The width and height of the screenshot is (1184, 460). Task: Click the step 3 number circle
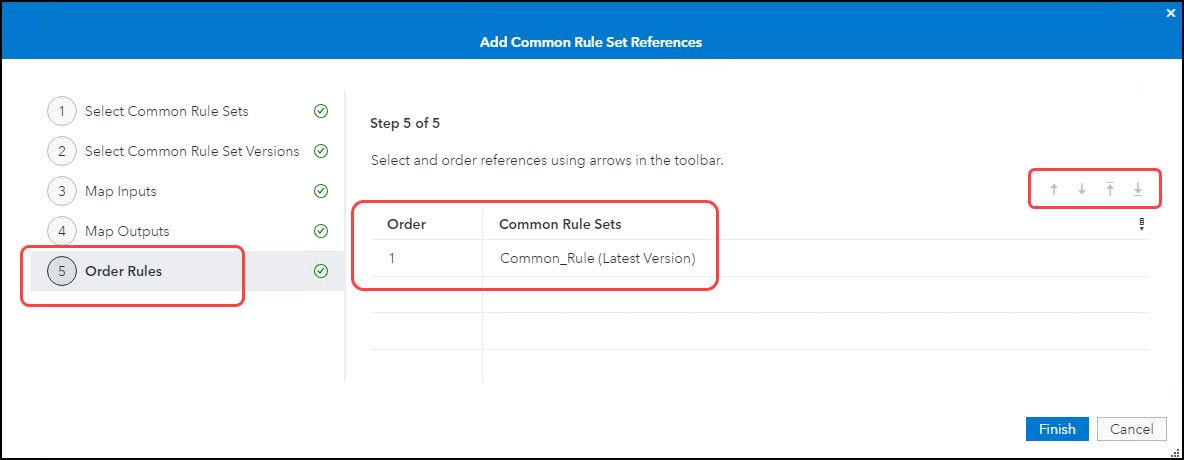(62, 191)
